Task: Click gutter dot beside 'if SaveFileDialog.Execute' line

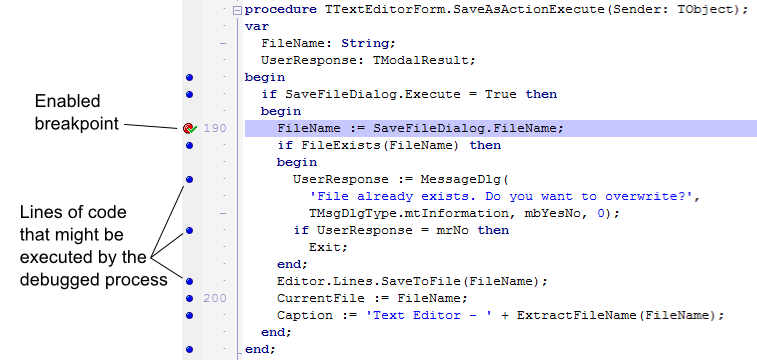Action: (189, 95)
